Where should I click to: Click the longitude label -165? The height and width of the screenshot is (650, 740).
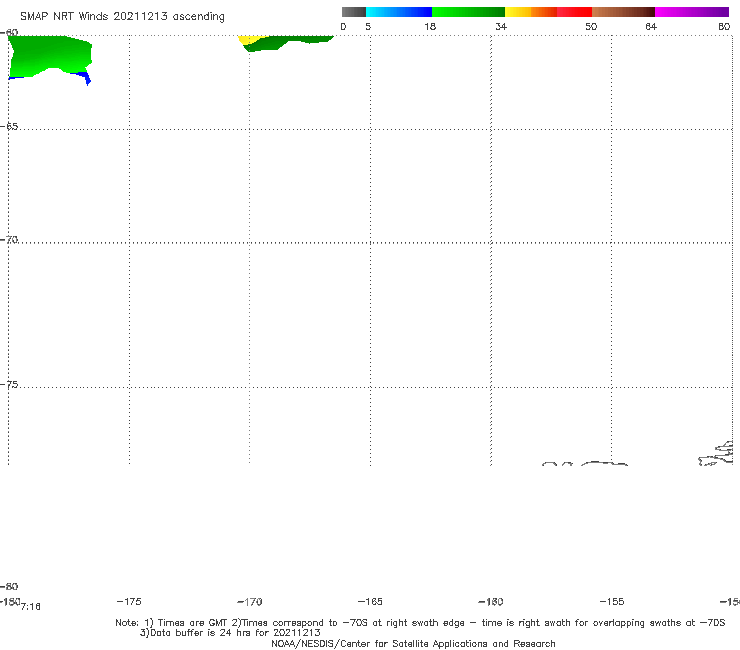pyautogui.click(x=370, y=602)
